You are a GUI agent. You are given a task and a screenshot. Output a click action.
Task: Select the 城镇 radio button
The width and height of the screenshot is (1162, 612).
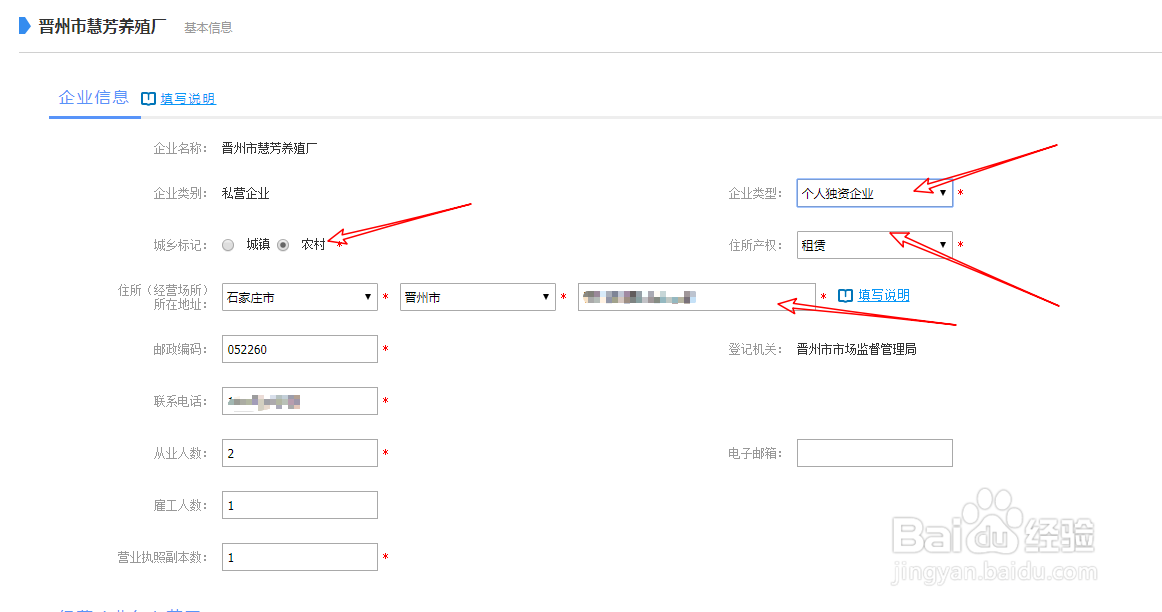point(228,245)
